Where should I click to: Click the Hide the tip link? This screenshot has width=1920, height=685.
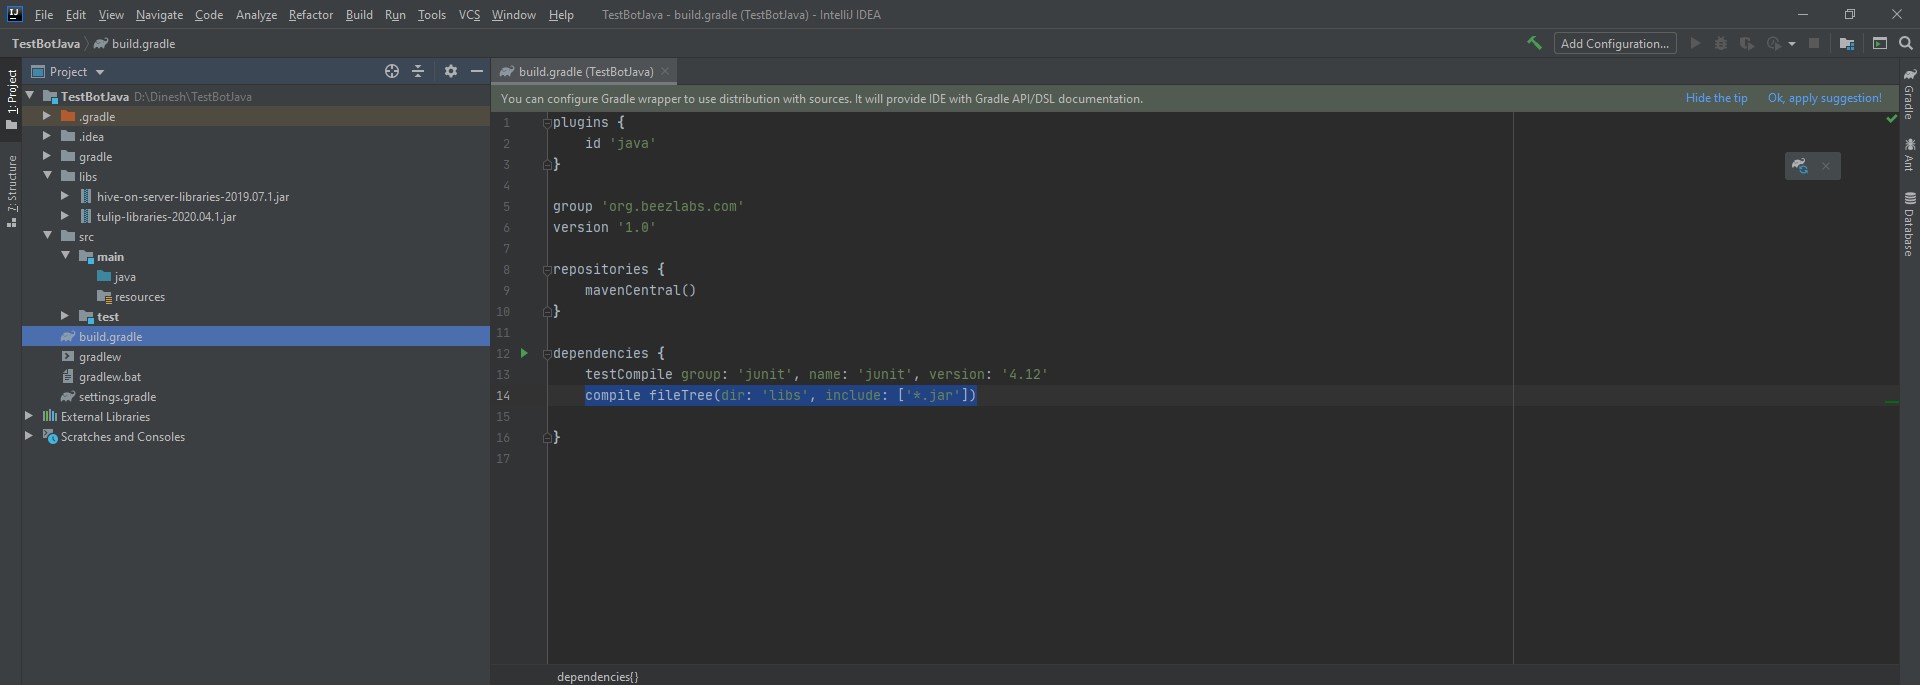pyautogui.click(x=1716, y=98)
